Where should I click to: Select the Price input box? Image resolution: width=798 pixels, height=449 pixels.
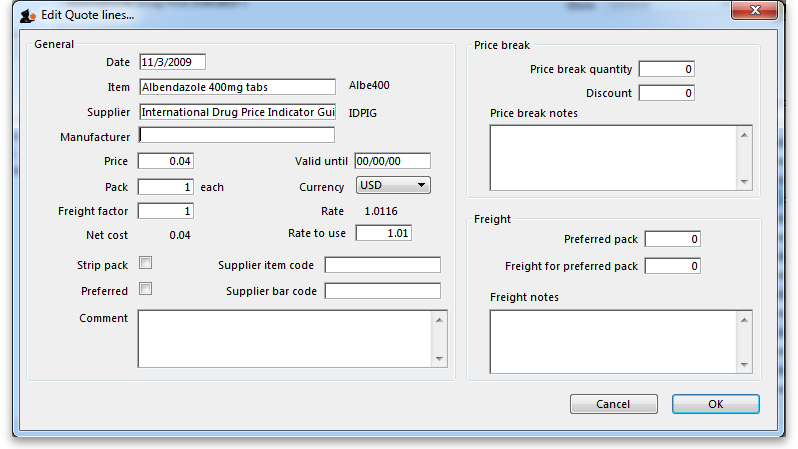tap(165, 161)
